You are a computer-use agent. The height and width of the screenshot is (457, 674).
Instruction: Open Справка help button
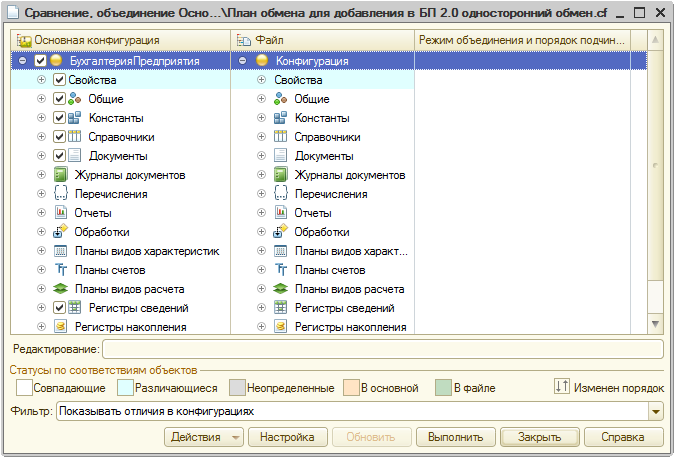pos(623,437)
